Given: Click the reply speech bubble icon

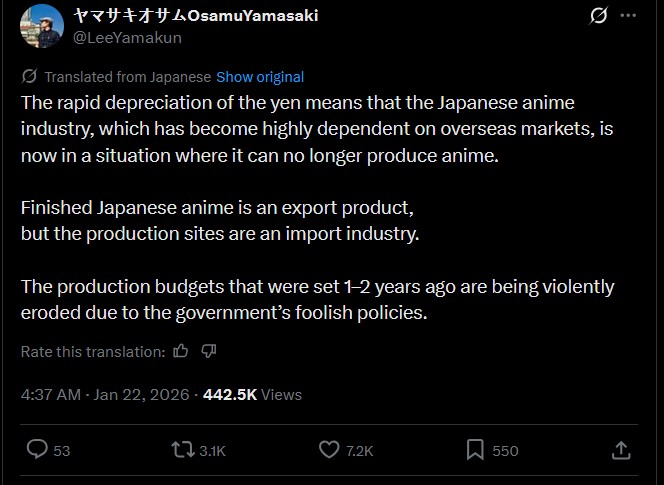Looking at the screenshot, I should click(x=37, y=450).
